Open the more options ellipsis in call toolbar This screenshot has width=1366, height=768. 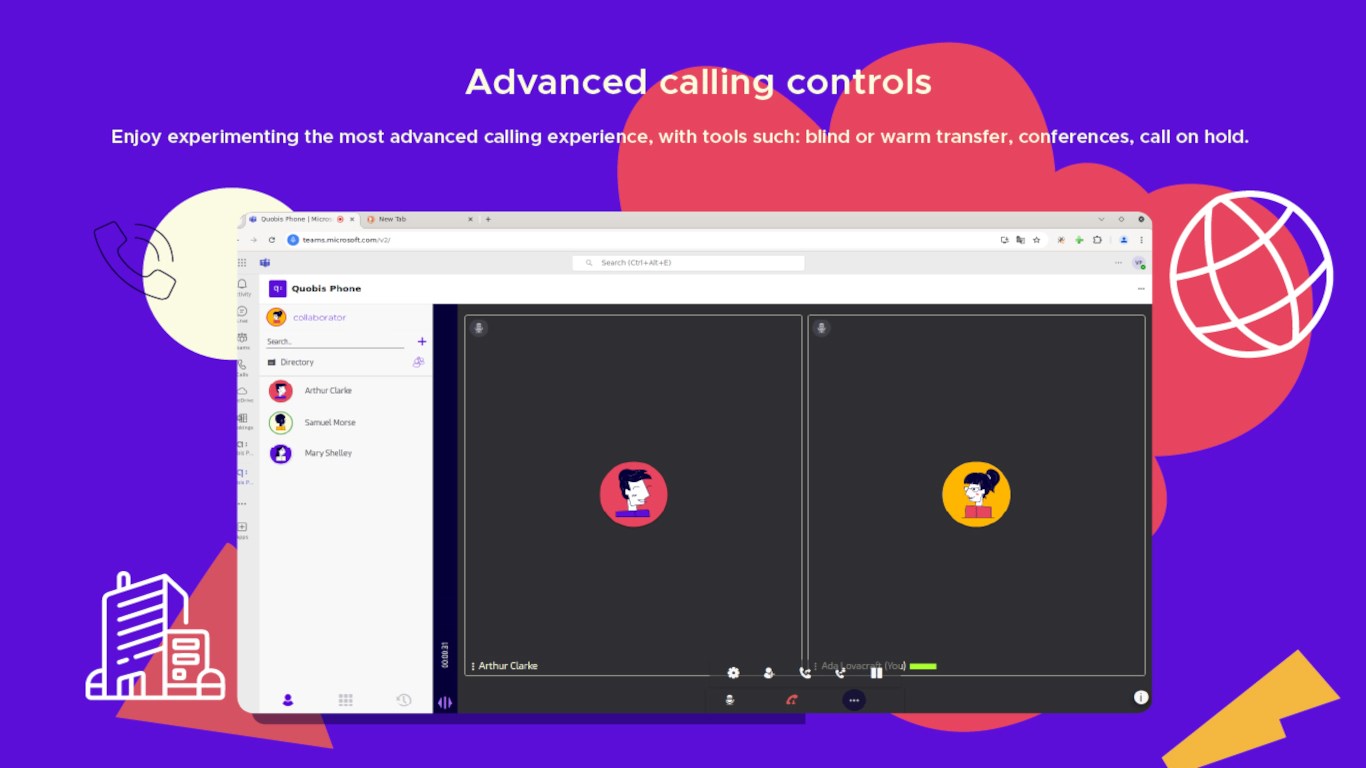853,700
